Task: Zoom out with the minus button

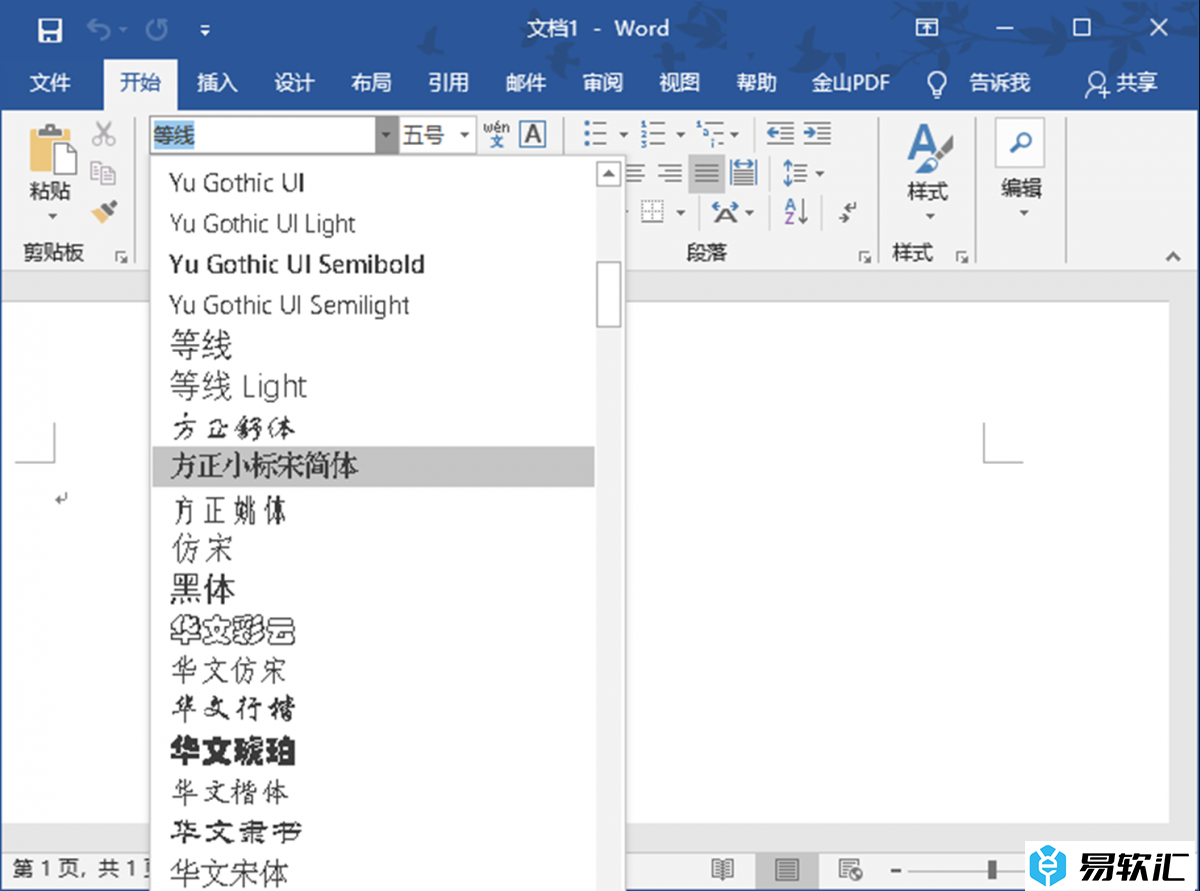Action: (x=897, y=870)
